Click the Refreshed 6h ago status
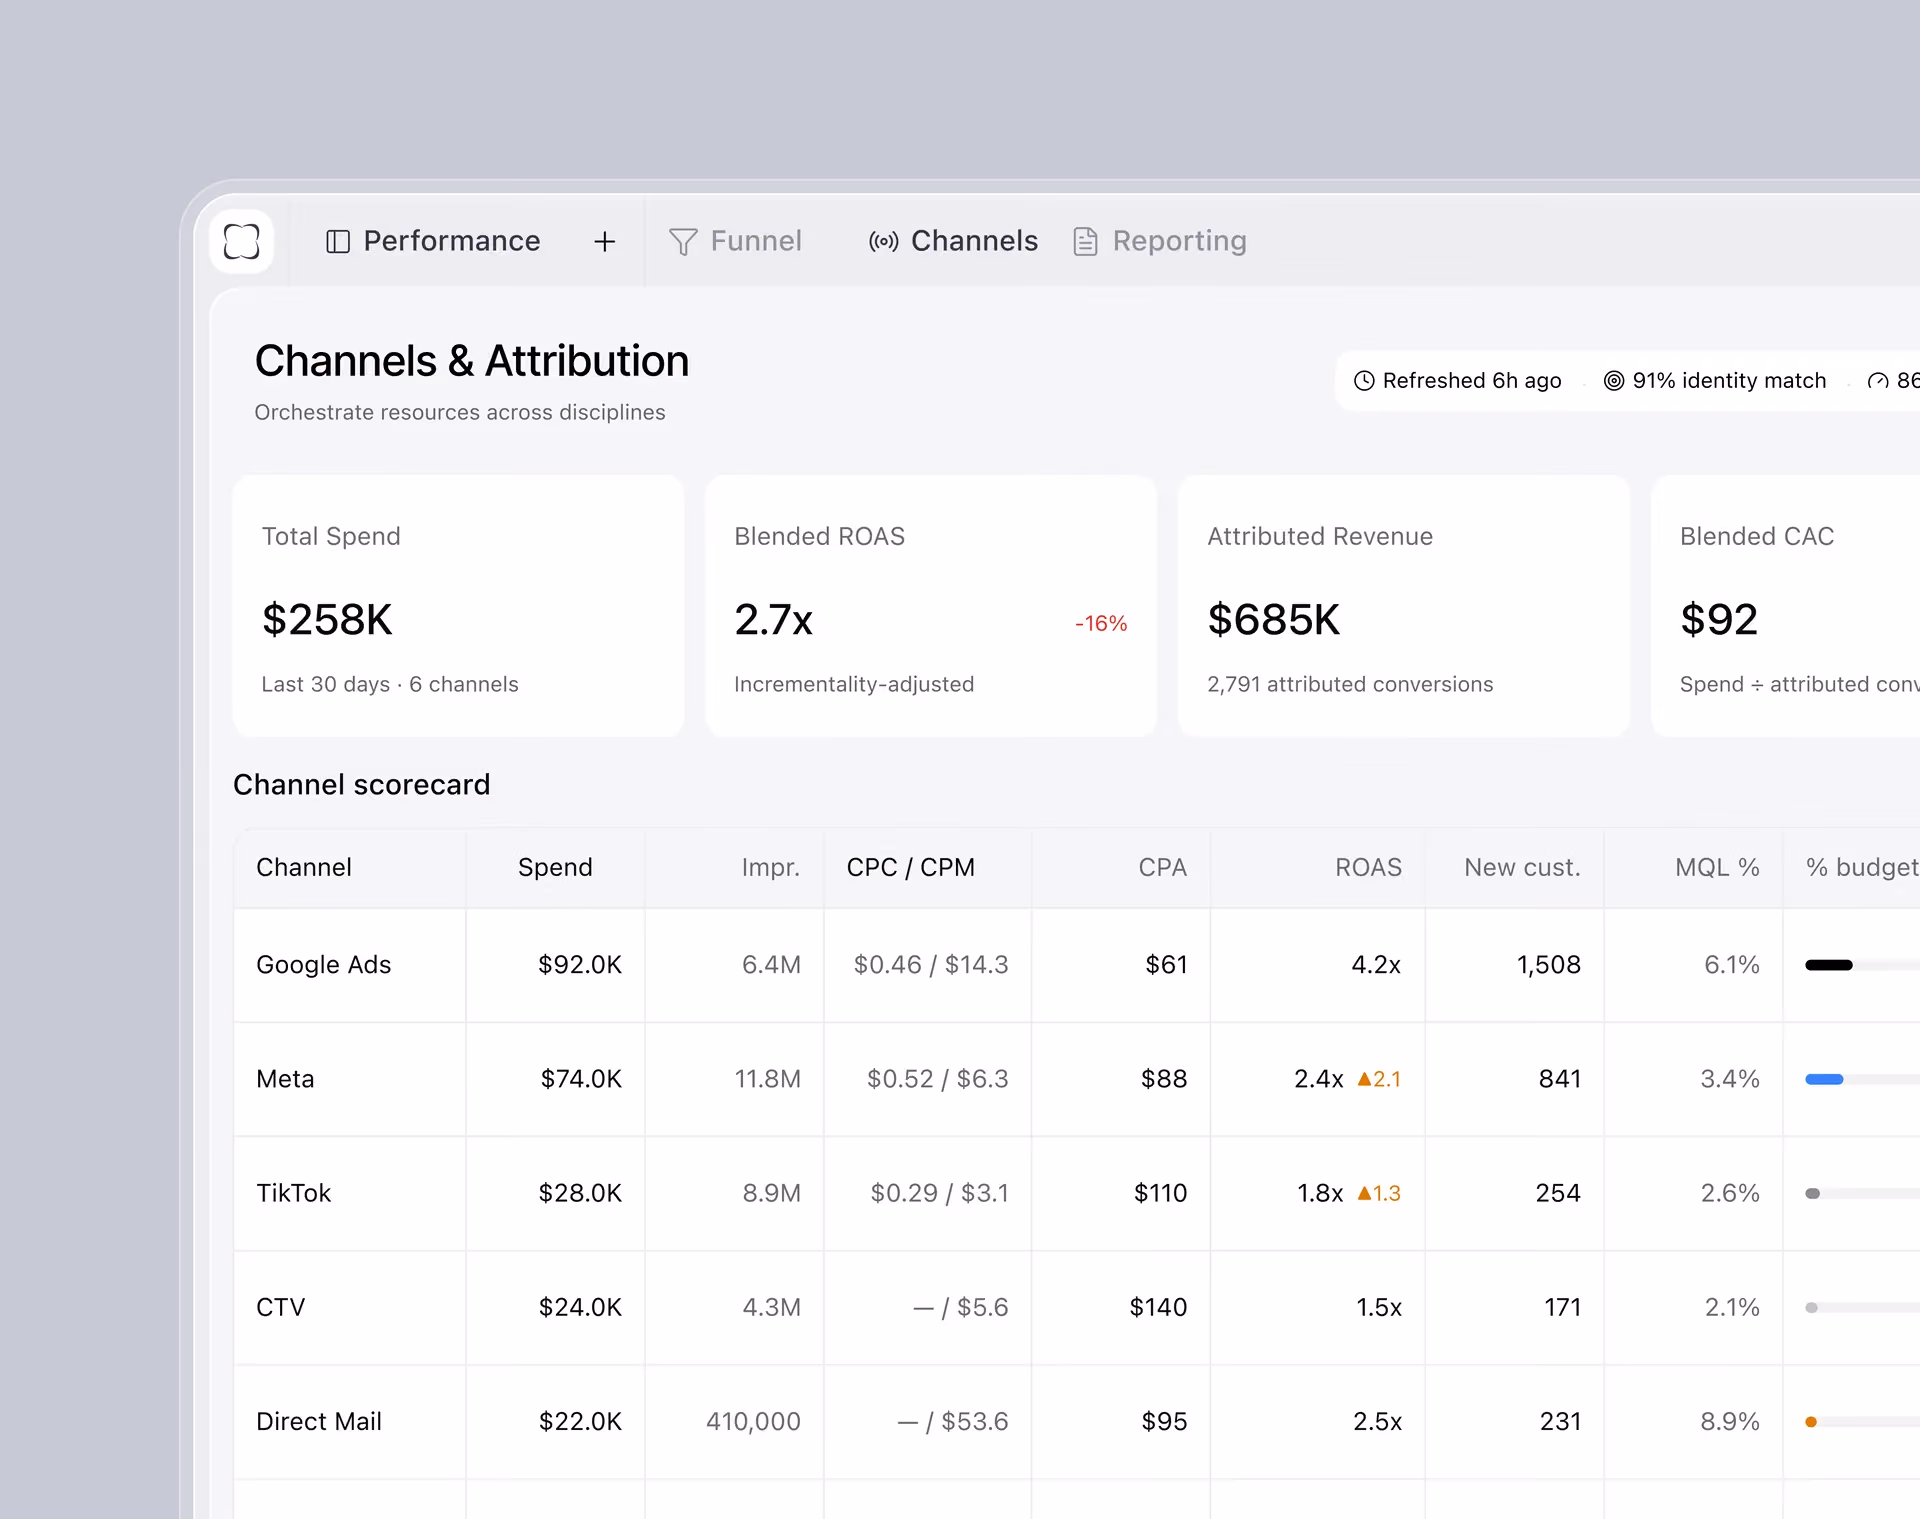This screenshot has height=1519, width=1920. pos(1458,381)
